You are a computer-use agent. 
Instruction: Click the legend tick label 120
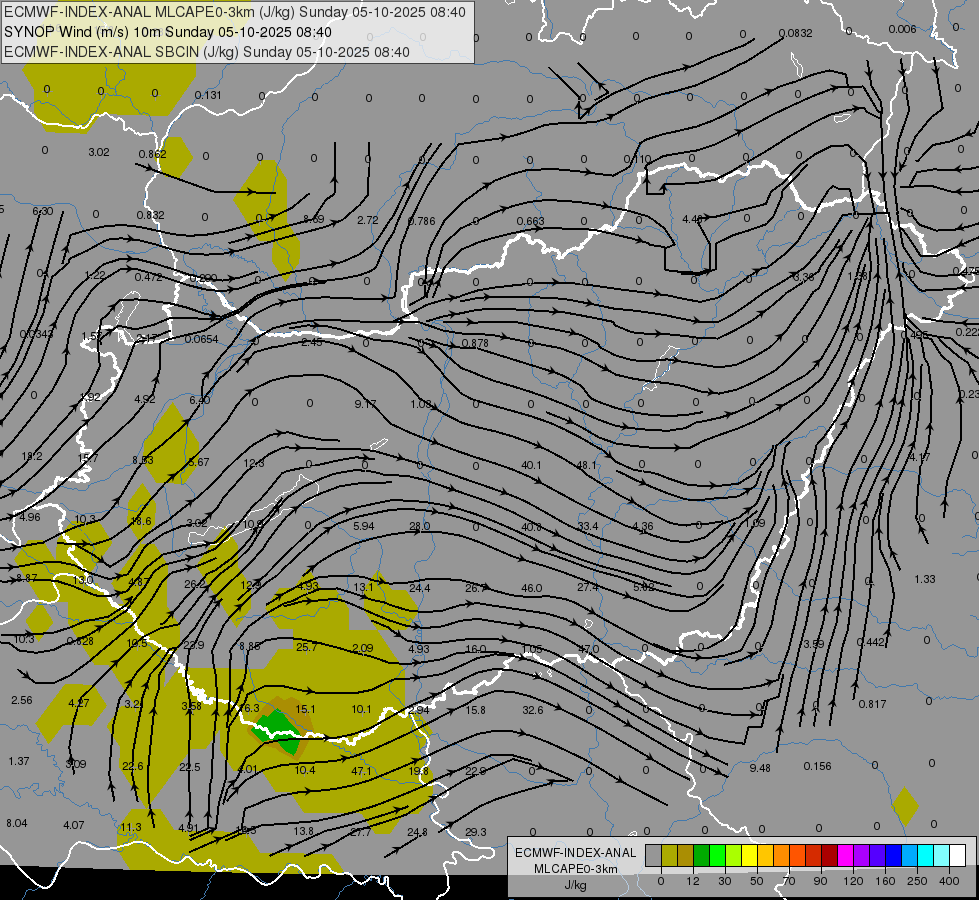(x=853, y=881)
